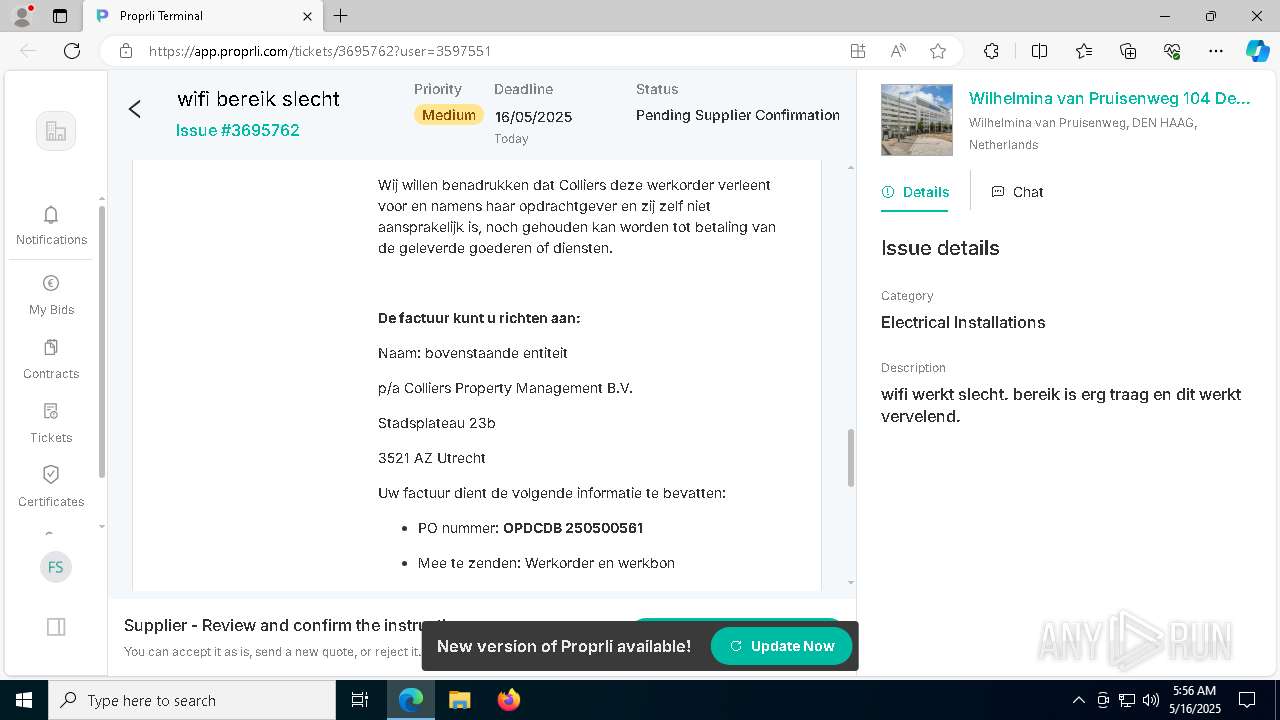Open browser extensions puzzle icon
Screen dimensions: 1280x720
(991, 51)
